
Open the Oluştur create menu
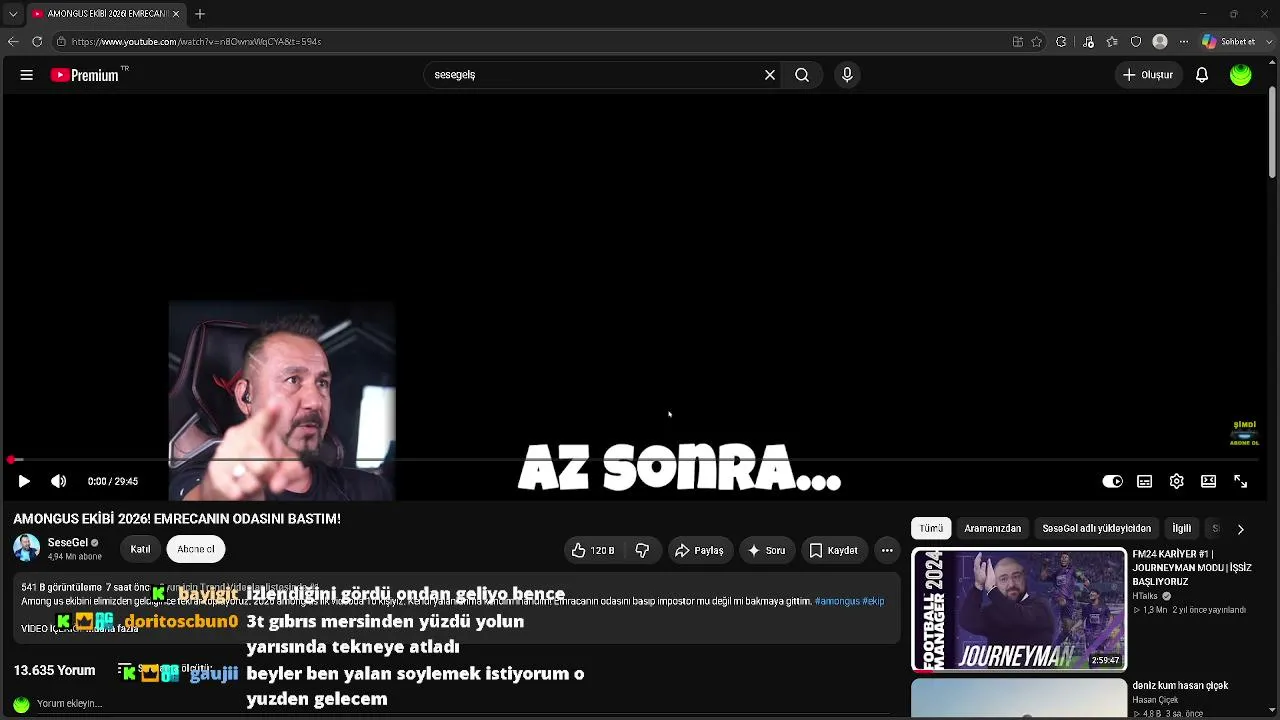(1147, 75)
